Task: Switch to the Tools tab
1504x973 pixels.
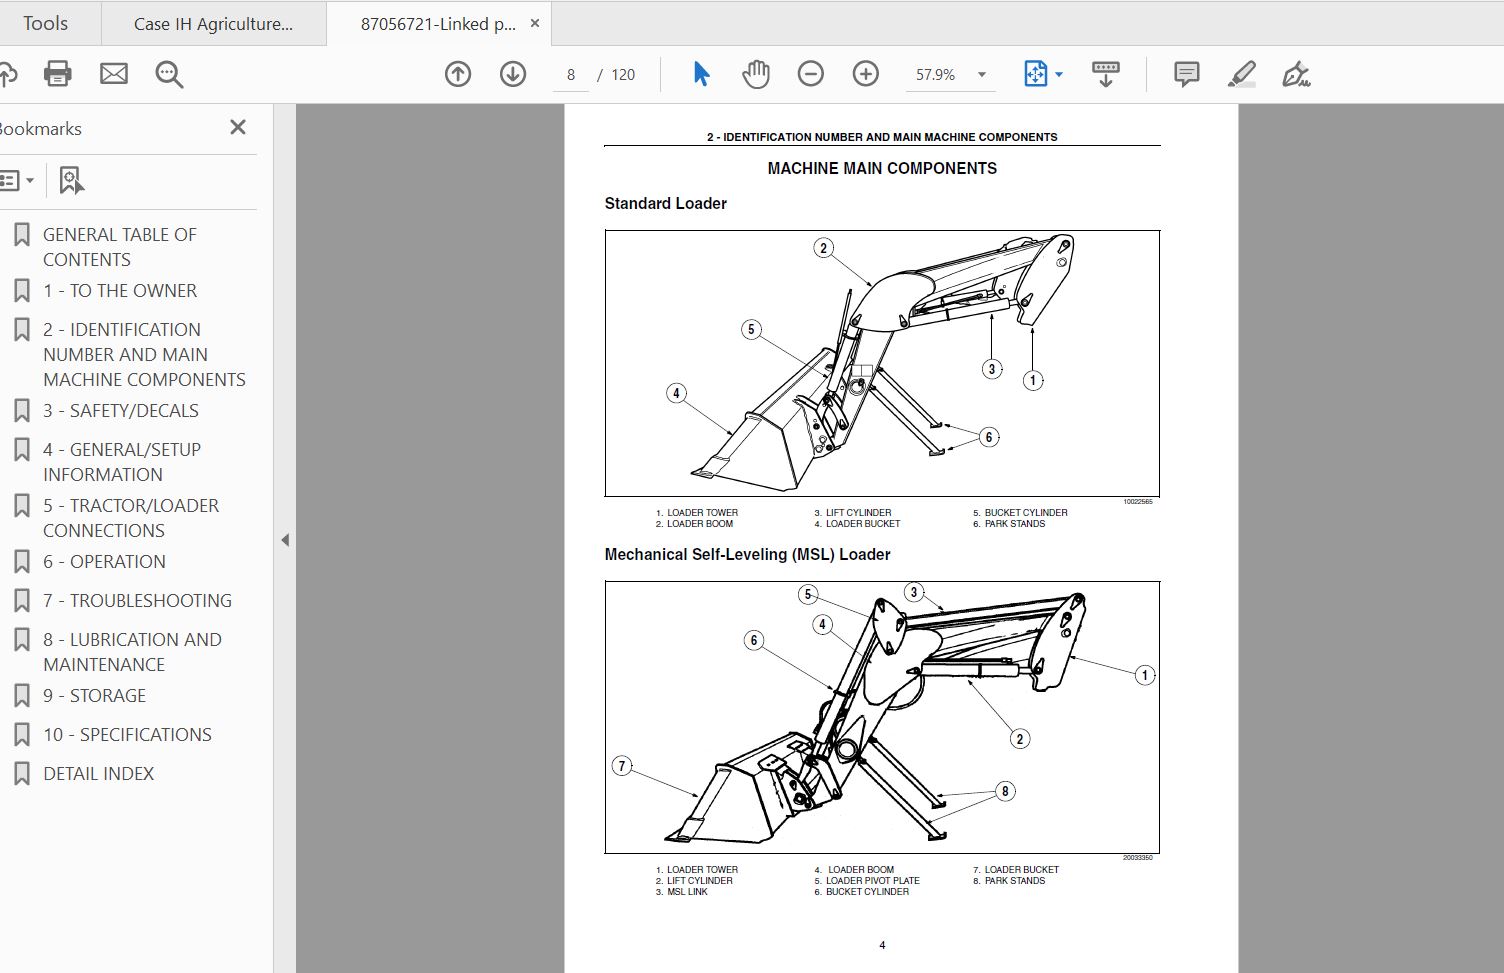Action: click(46, 23)
